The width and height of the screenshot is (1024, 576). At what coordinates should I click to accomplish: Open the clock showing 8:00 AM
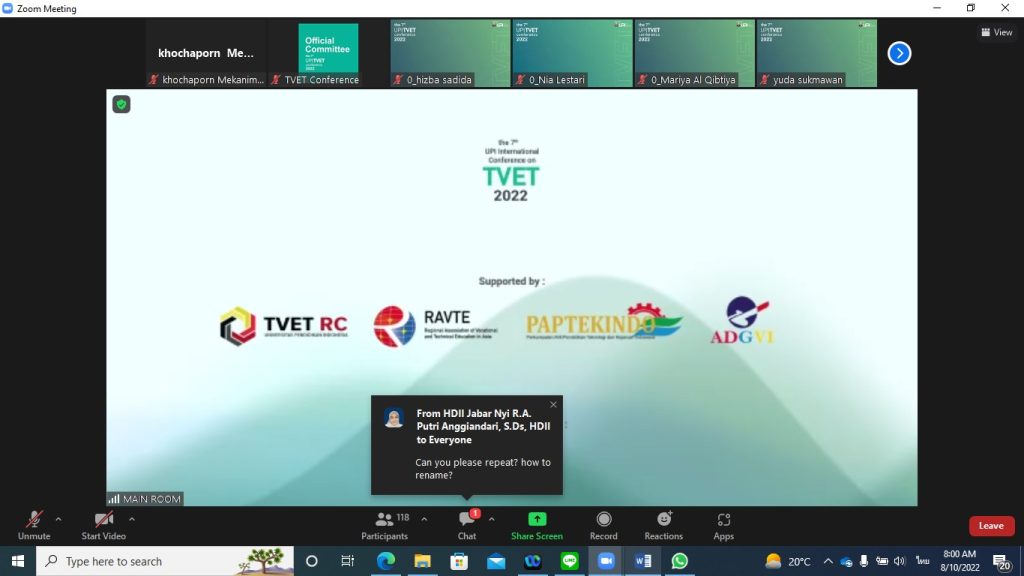tap(960, 561)
